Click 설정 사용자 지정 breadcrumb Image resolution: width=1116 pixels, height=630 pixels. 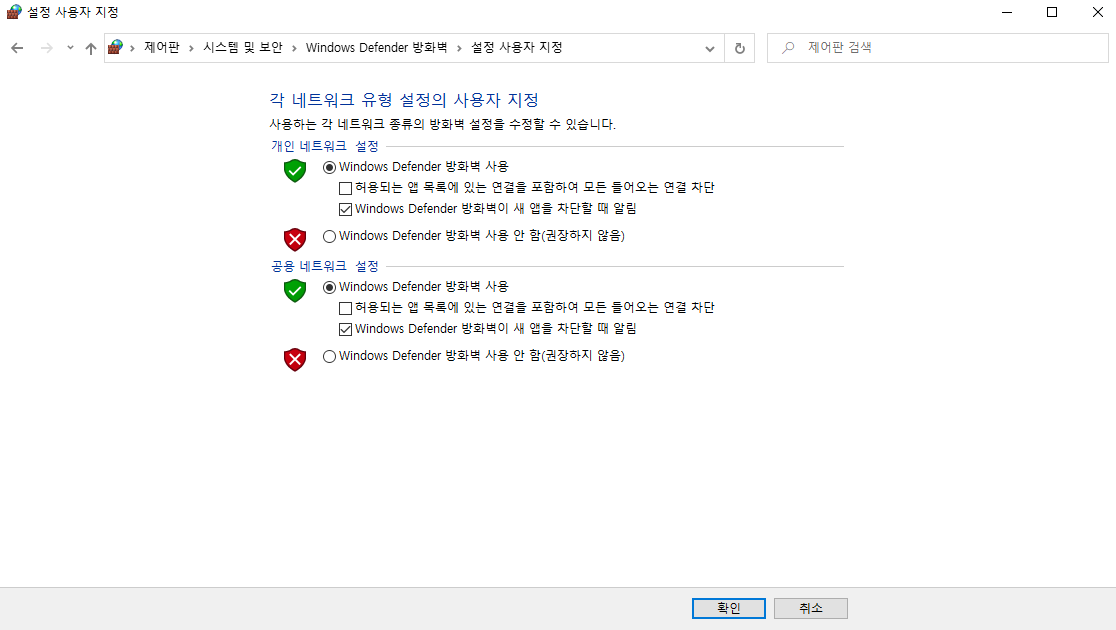coord(517,48)
